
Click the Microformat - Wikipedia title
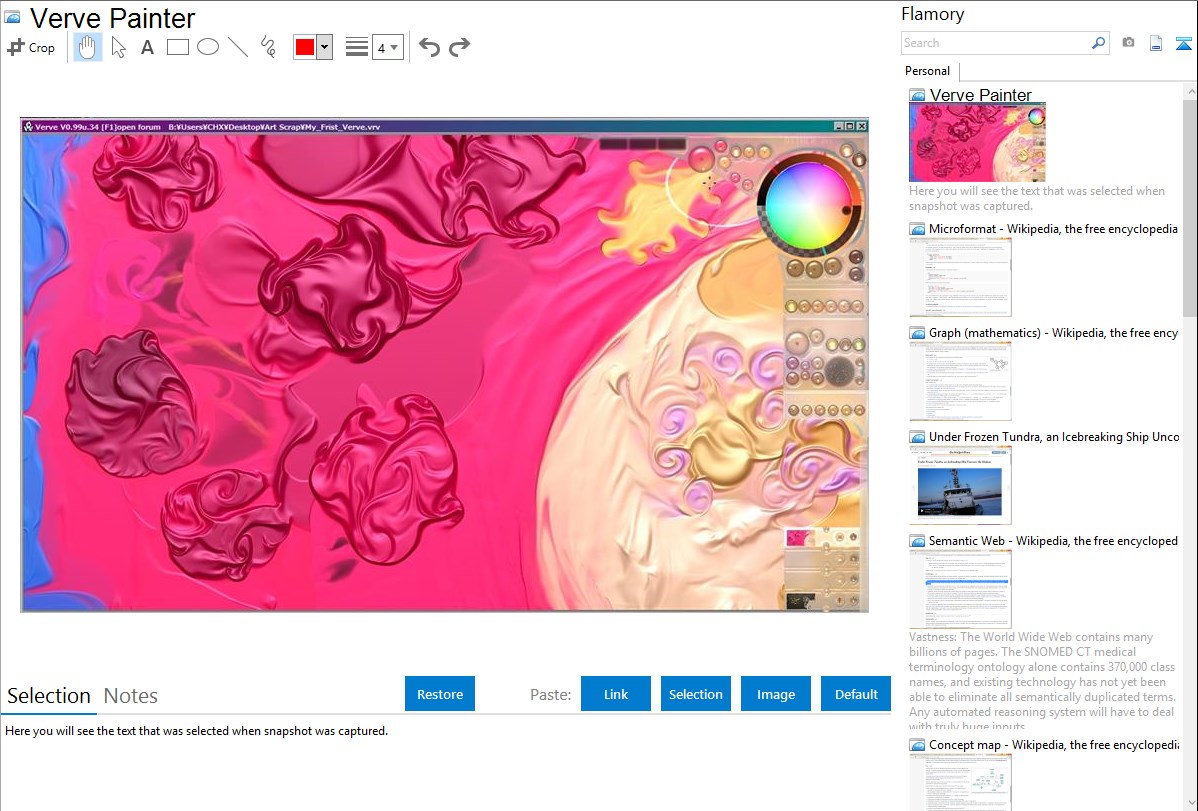[1053, 229]
